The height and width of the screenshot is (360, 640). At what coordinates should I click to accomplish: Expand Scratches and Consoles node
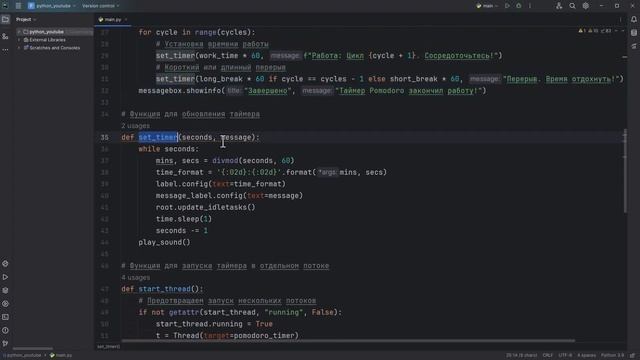click(x=19, y=48)
